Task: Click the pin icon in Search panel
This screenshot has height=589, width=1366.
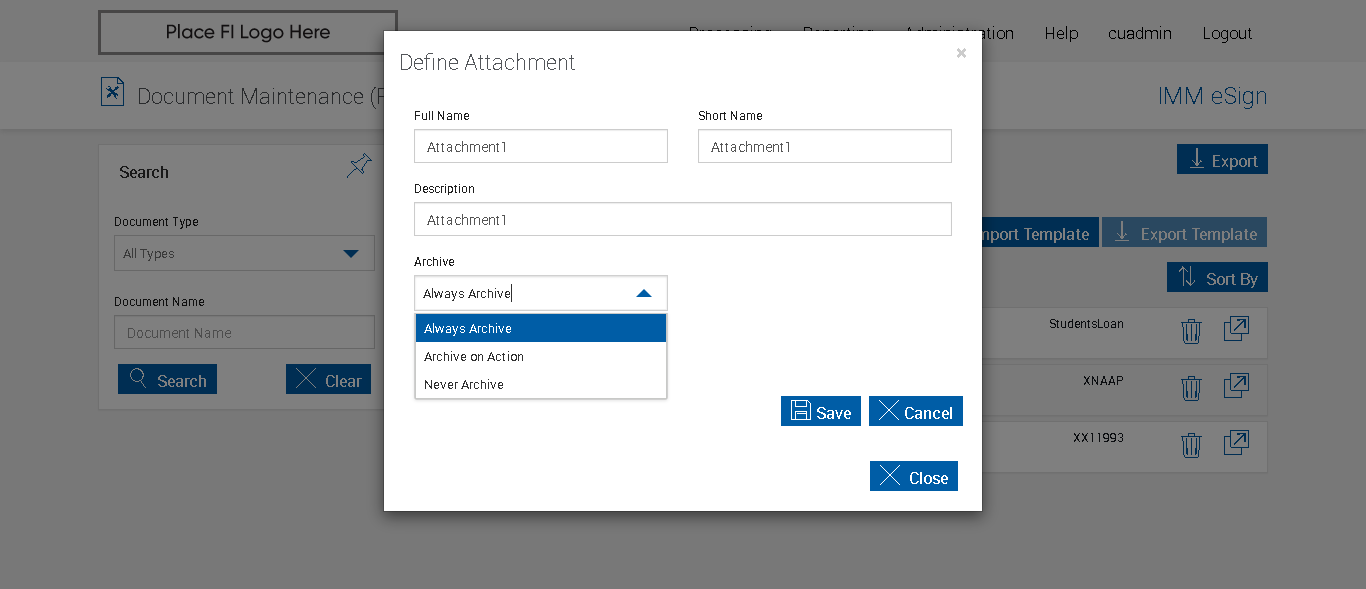Action: [359, 166]
